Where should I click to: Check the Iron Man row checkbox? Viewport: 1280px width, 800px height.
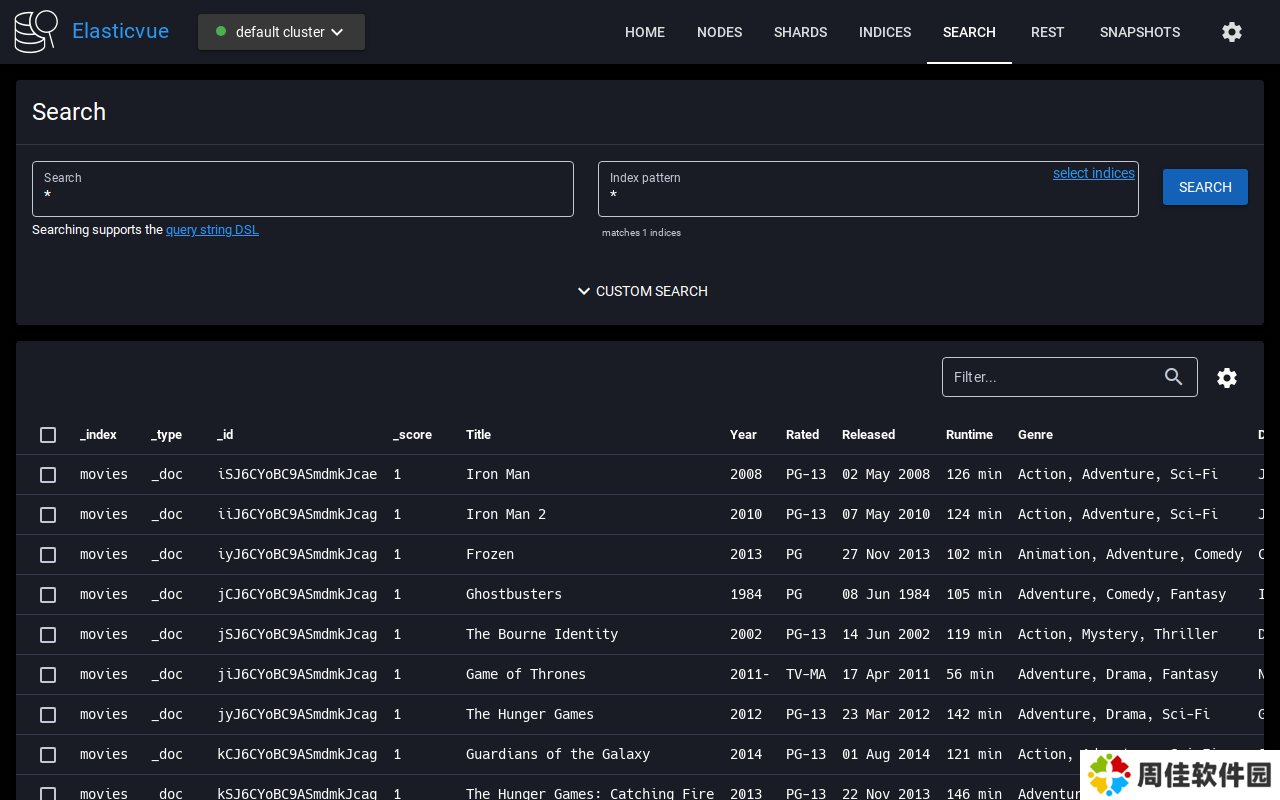coord(48,475)
